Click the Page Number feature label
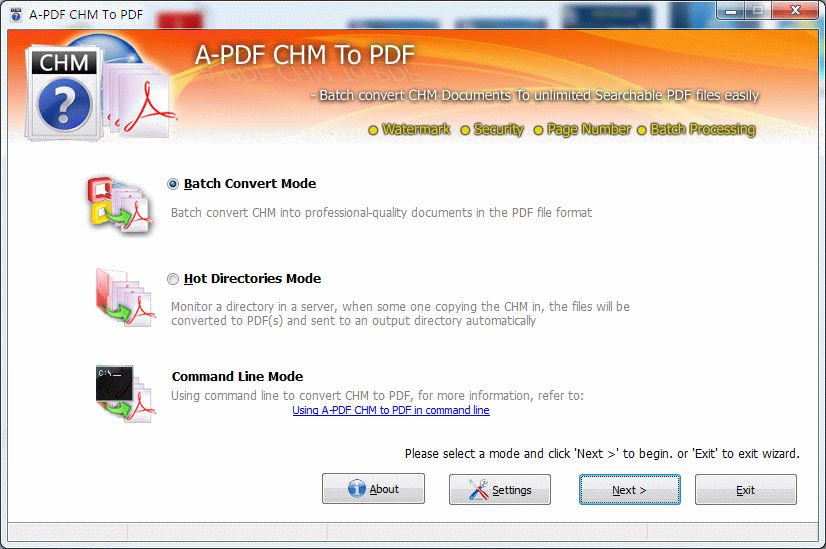Viewport: 826px width, 549px height. pyautogui.click(x=588, y=130)
